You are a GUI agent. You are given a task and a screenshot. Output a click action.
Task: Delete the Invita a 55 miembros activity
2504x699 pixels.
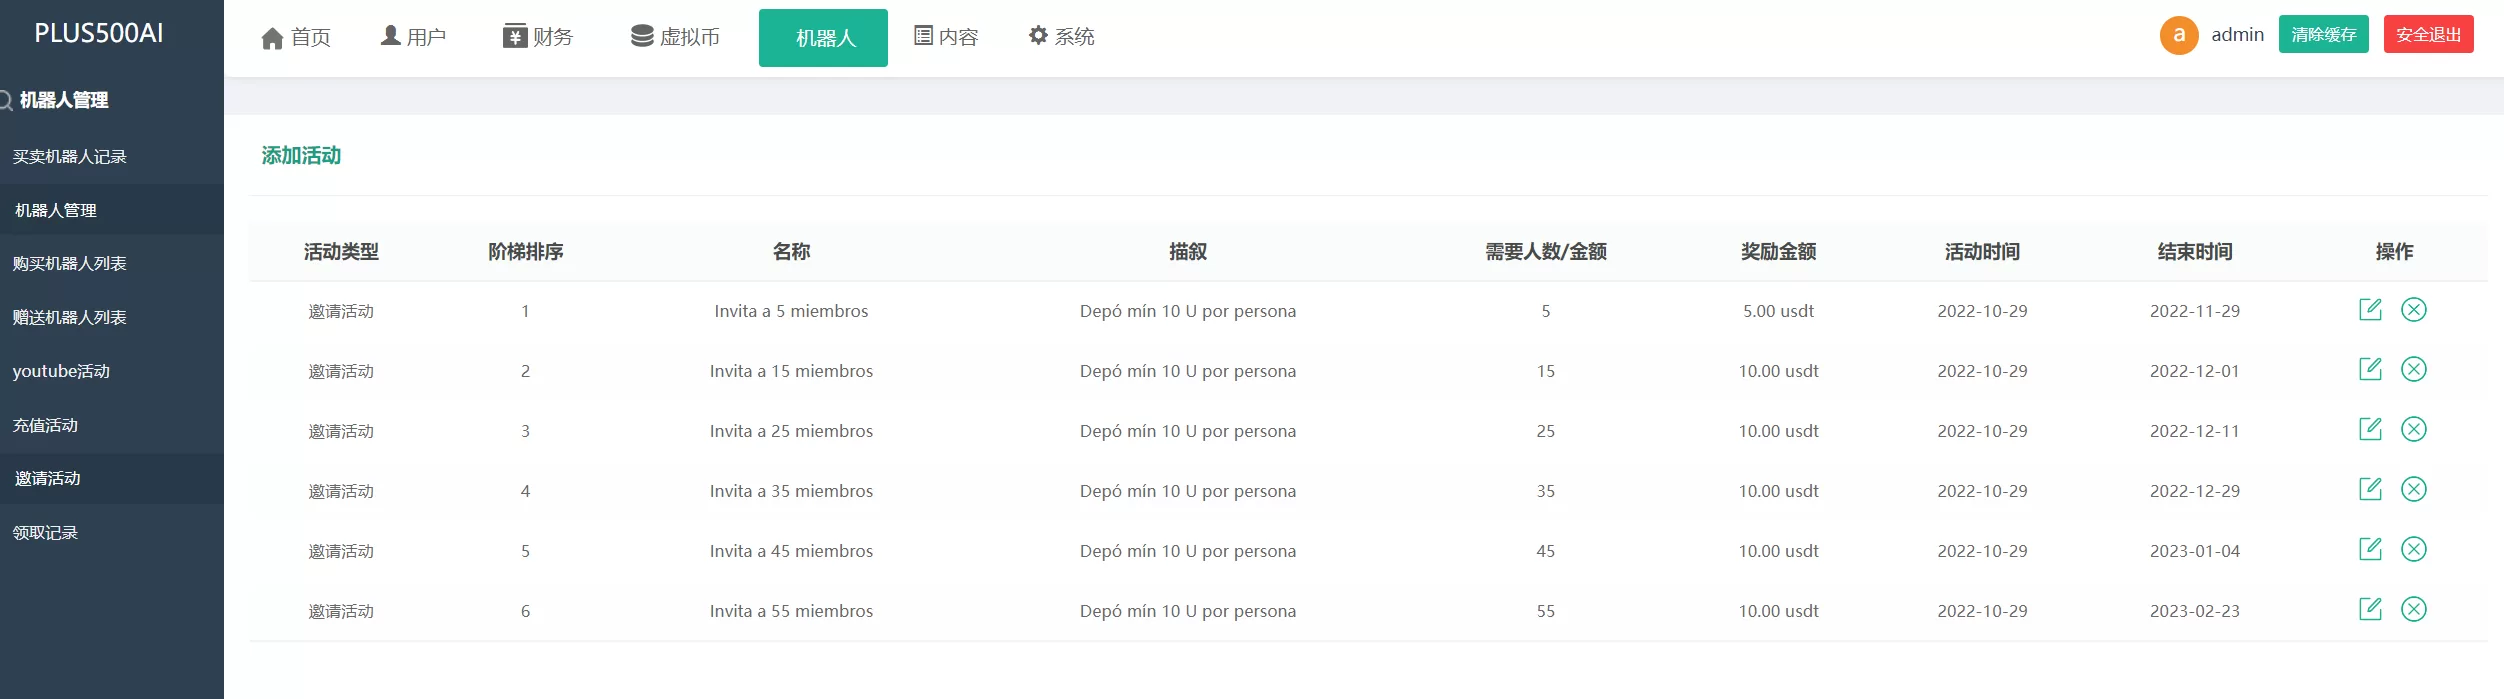coord(2413,610)
